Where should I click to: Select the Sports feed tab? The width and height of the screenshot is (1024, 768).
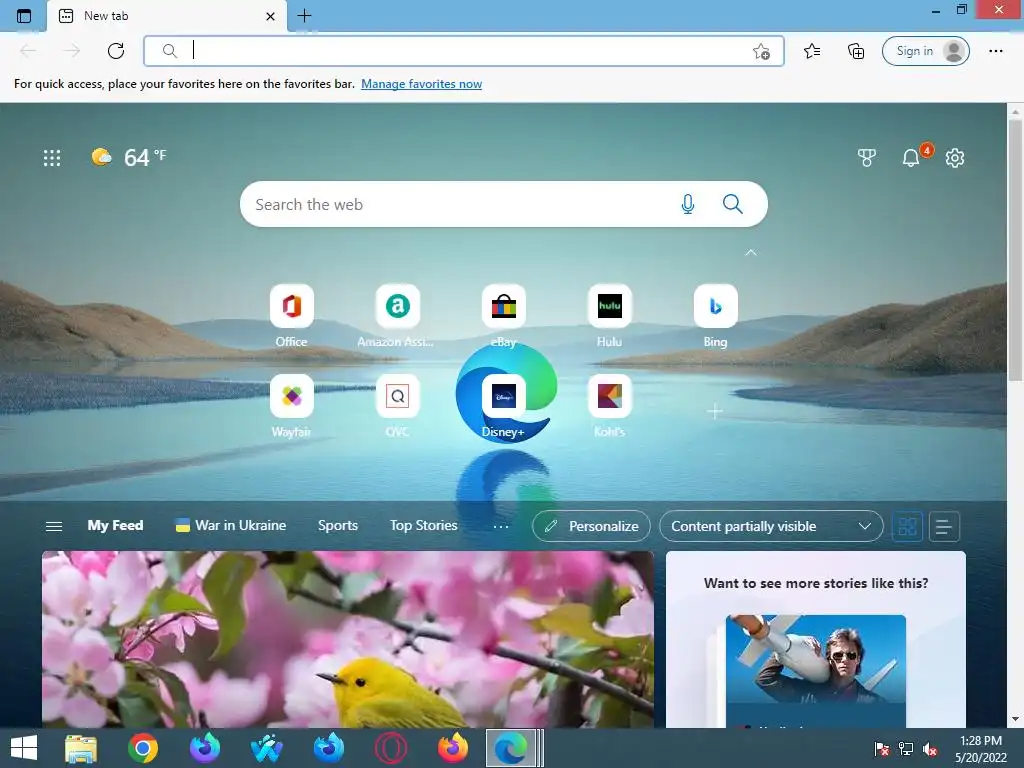338,526
